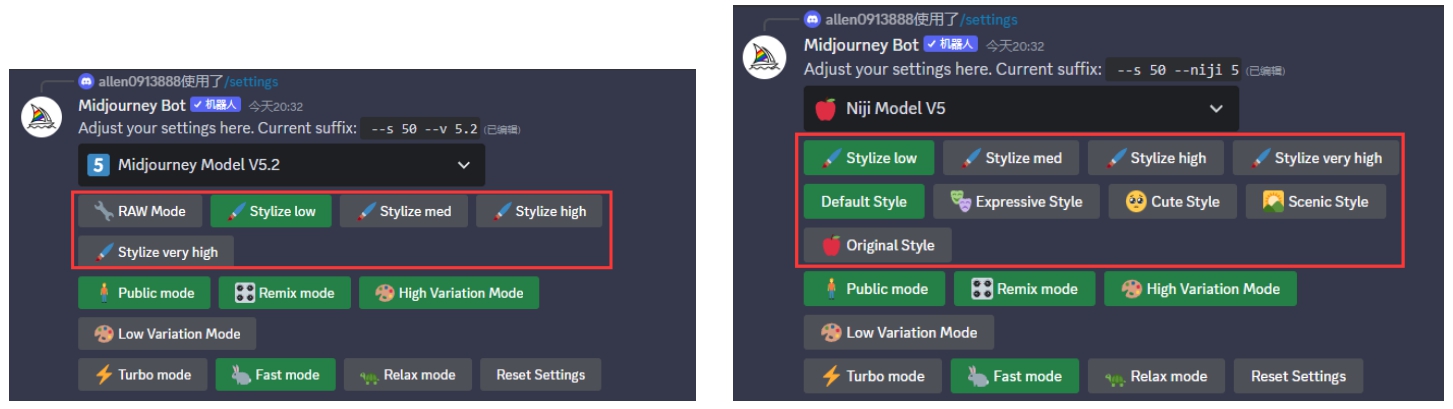
Task: Choose Default Style in Niji panel
Action: pyautogui.click(x=864, y=202)
